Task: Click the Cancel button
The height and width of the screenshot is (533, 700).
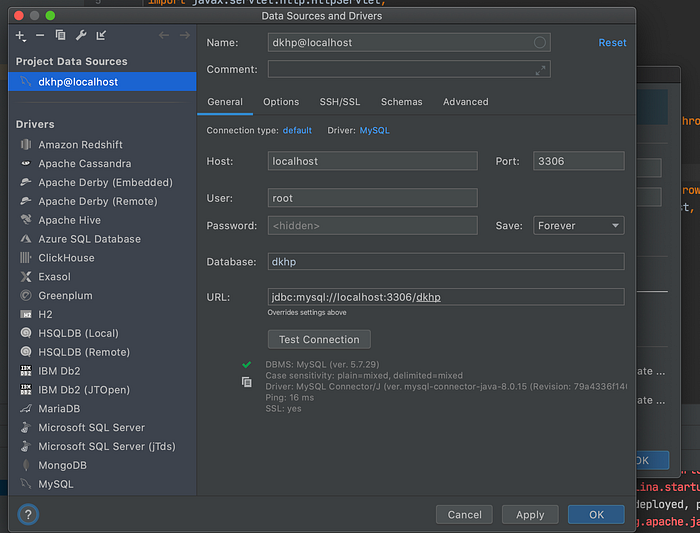Action: click(464, 514)
